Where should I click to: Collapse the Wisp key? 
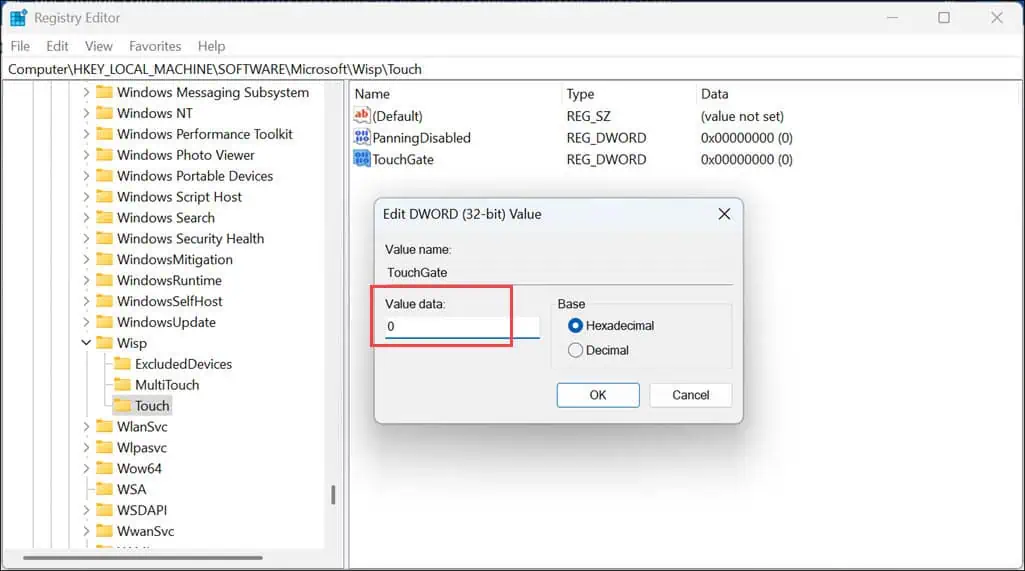tap(86, 343)
